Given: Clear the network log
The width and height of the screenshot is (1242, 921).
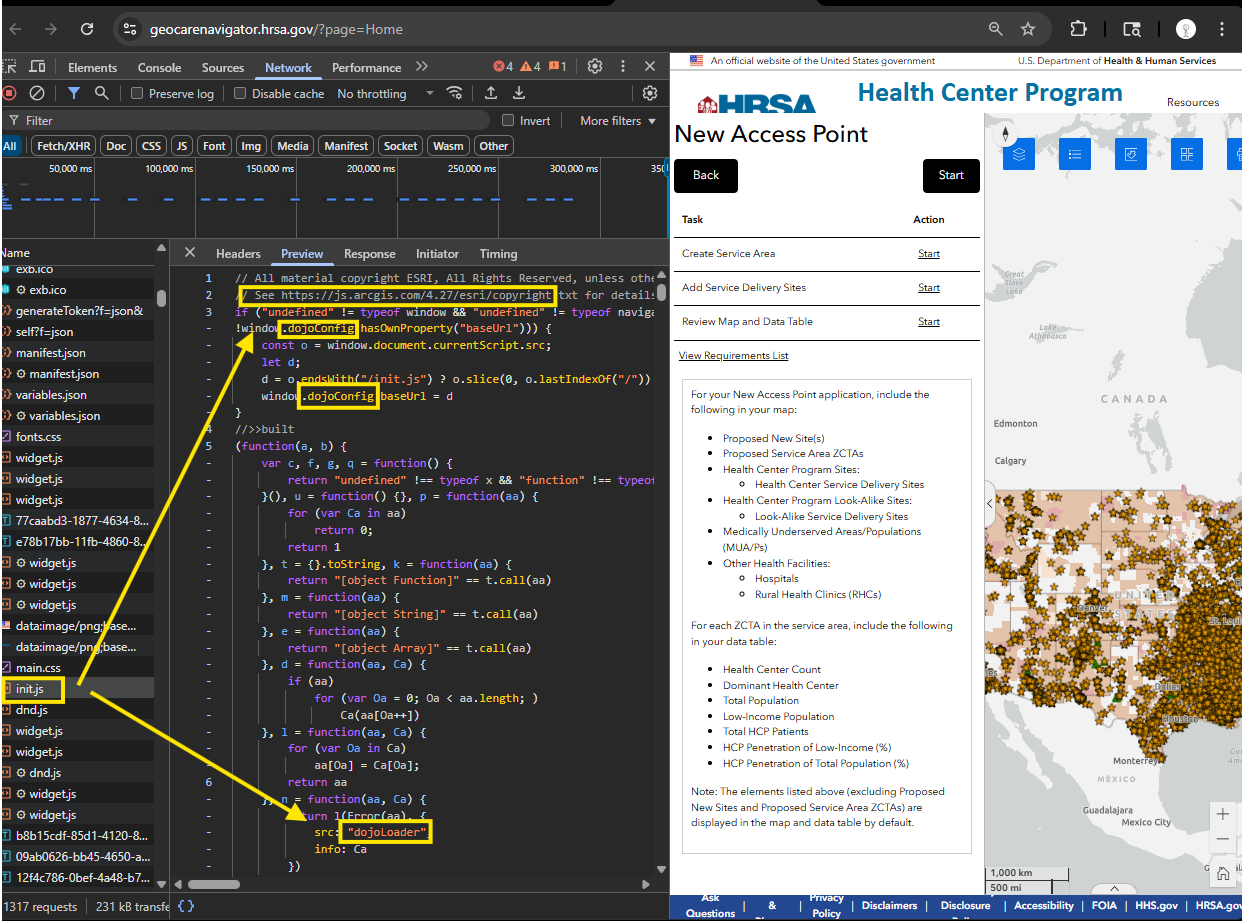Looking at the screenshot, I should tap(37, 93).
